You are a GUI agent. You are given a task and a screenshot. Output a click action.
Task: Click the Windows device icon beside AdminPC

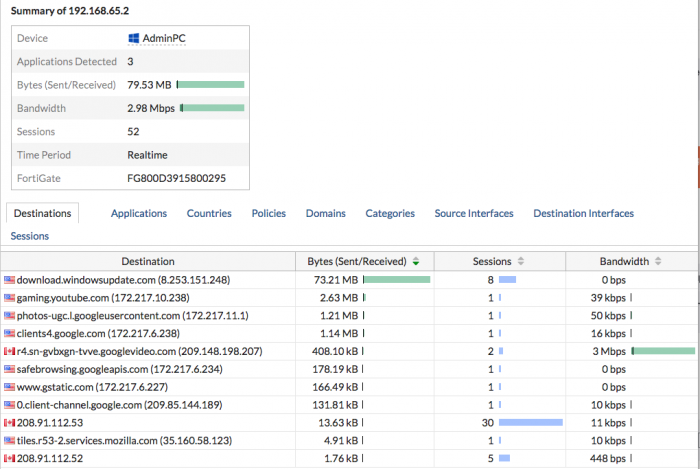133,38
